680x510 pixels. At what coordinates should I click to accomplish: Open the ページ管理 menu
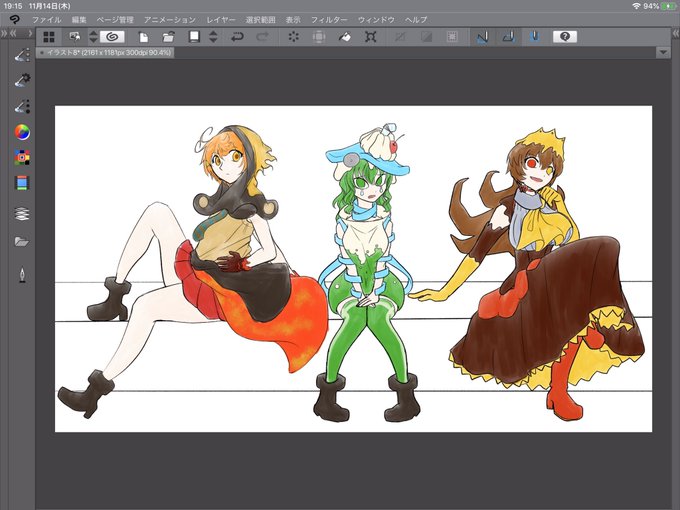(x=115, y=20)
